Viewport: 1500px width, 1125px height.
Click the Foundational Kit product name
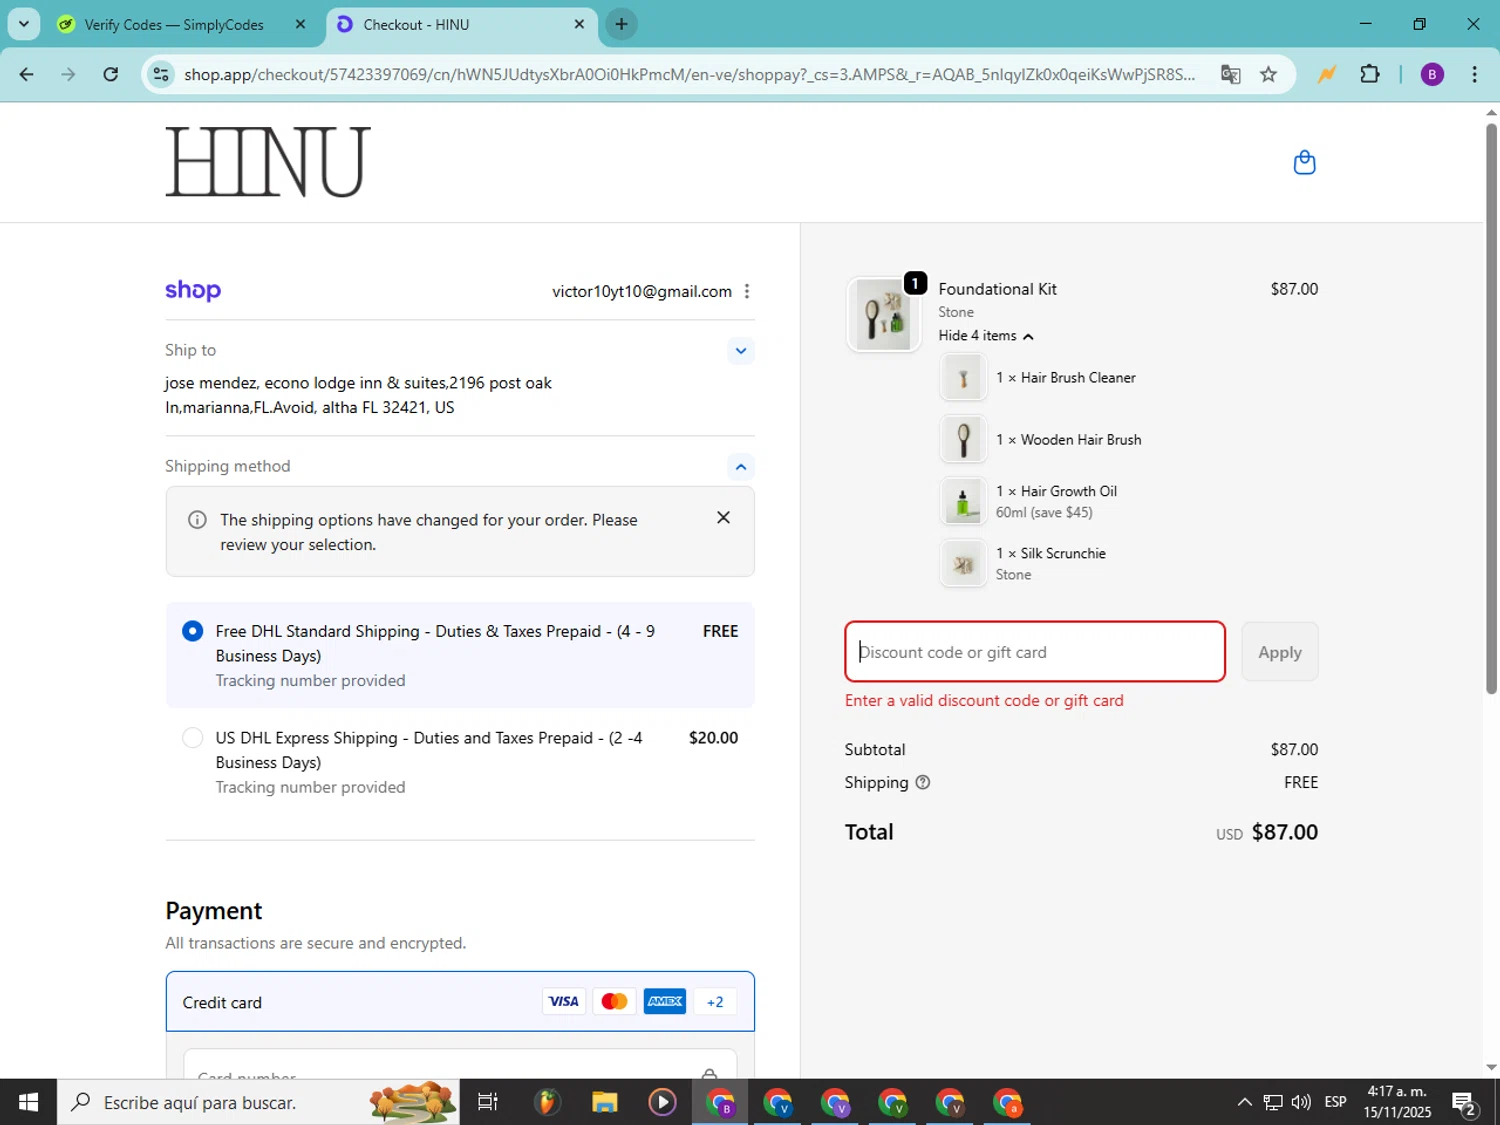click(997, 289)
